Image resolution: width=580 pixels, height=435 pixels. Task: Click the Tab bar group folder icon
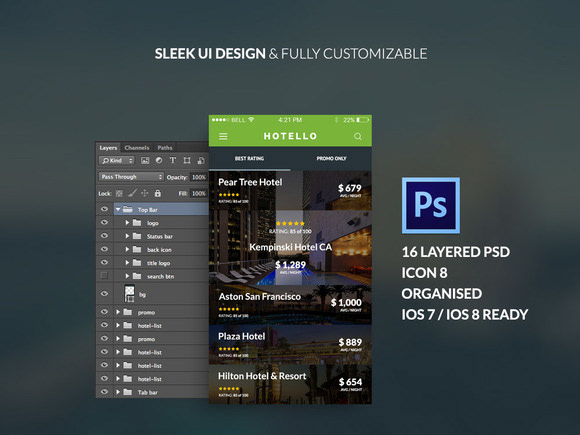[128, 392]
